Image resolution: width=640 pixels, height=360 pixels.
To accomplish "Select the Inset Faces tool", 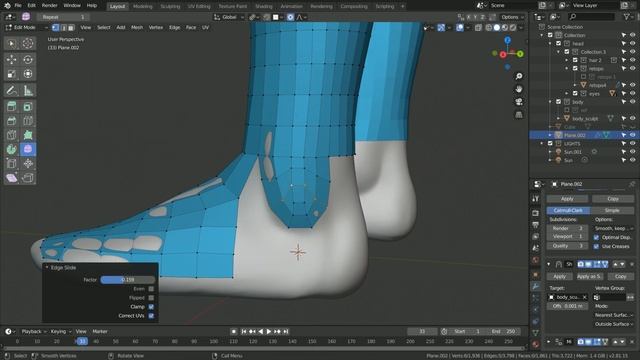I will 28,107.
